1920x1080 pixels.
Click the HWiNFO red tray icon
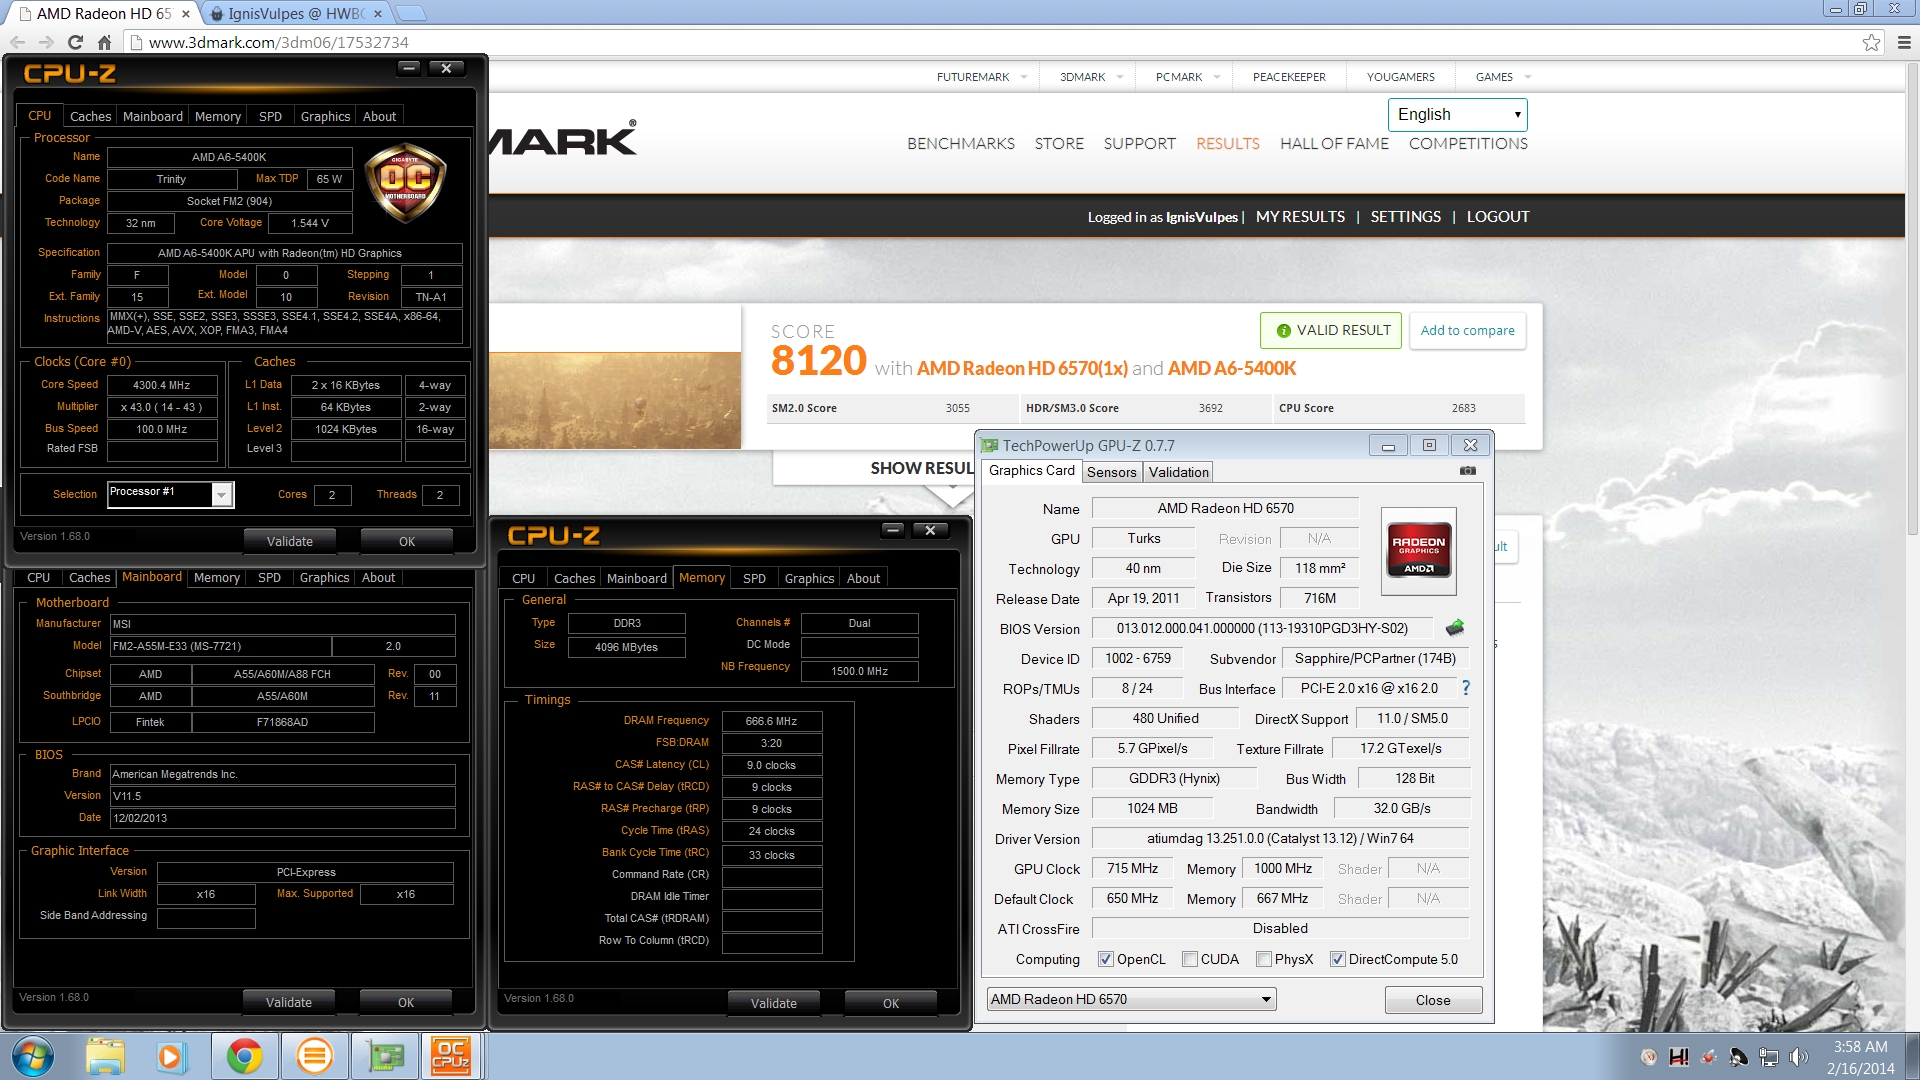tap(1679, 1057)
